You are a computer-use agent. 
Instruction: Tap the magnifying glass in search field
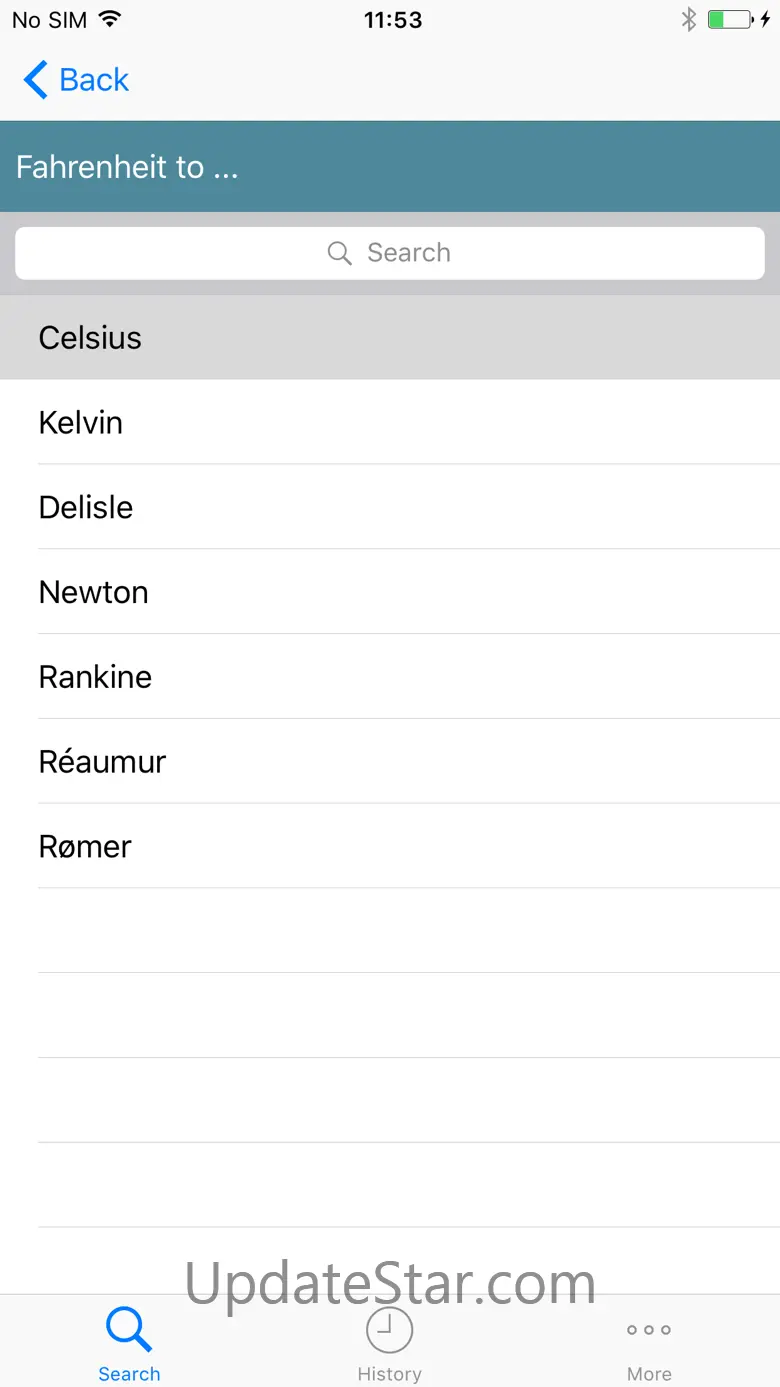pyautogui.click(x=340, y=253)
